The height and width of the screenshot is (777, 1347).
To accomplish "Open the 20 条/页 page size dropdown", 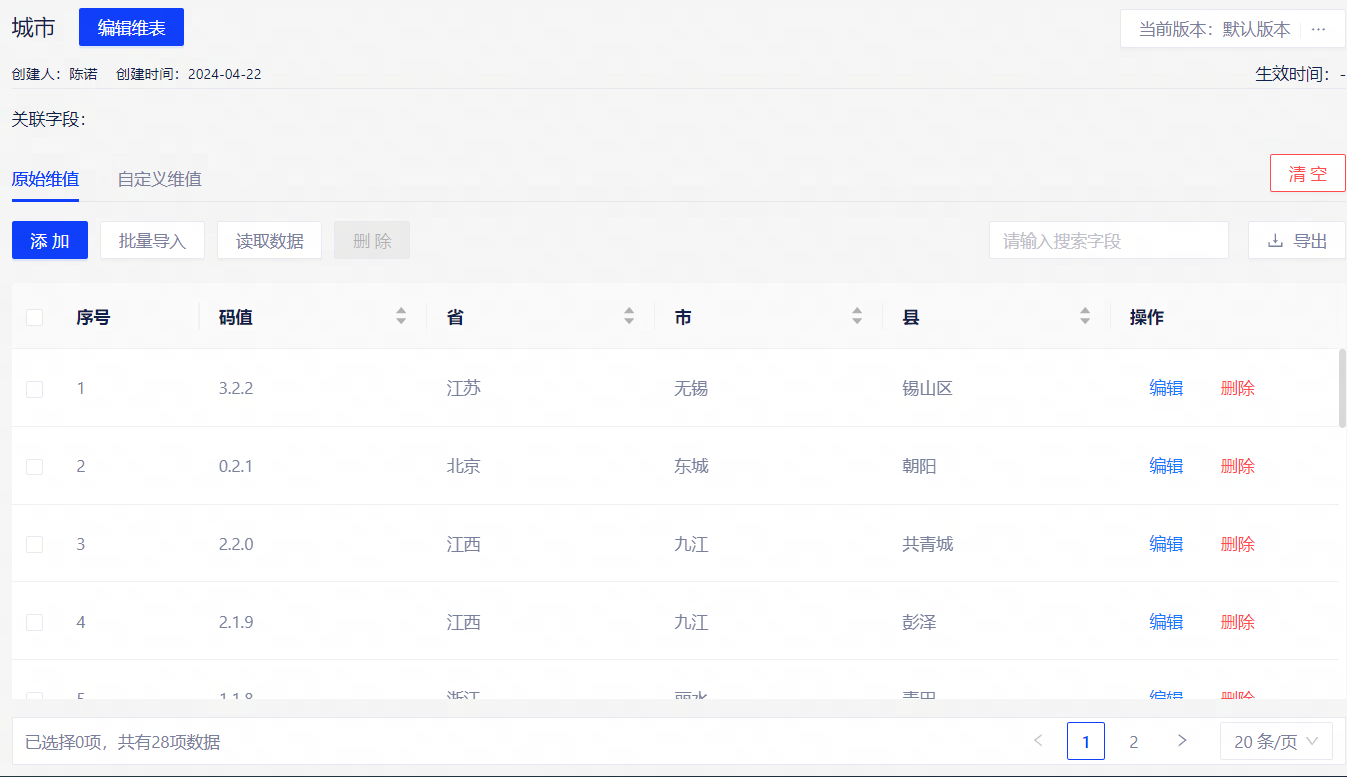I will [1276, 741].
